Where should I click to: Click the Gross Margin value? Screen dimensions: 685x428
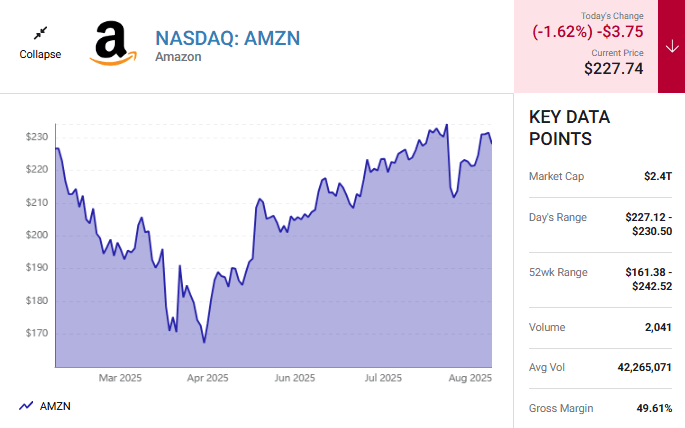point(652,408)
